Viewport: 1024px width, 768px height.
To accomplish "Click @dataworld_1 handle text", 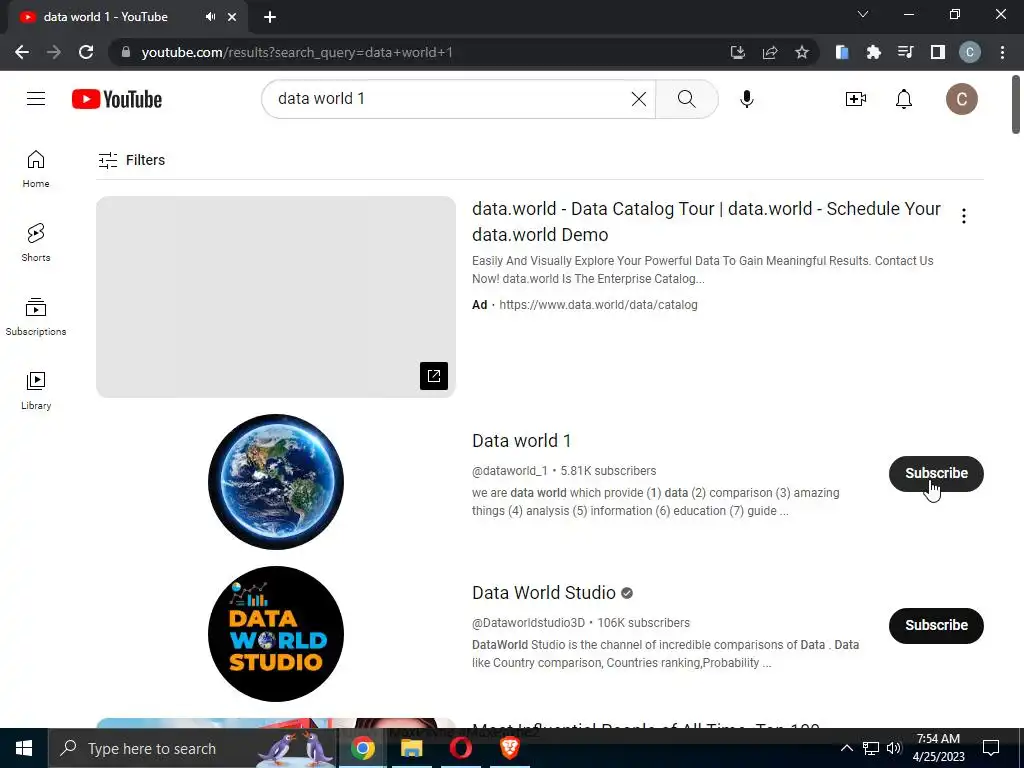I will click(509, 471).
